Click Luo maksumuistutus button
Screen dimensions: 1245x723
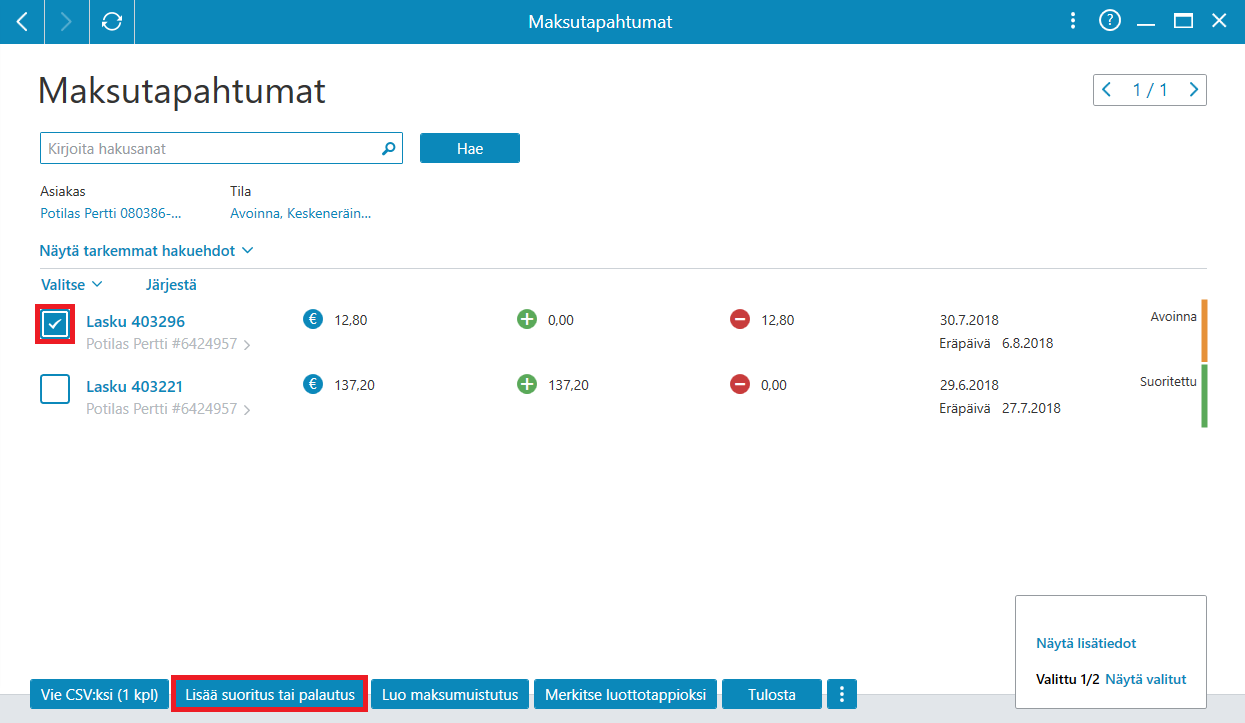coord(450,694)
